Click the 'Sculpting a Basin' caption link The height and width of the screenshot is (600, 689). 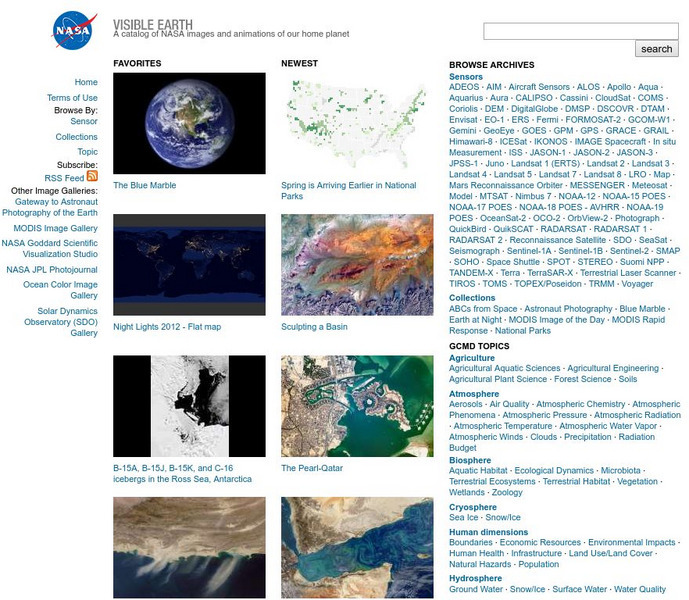(314, 327)
